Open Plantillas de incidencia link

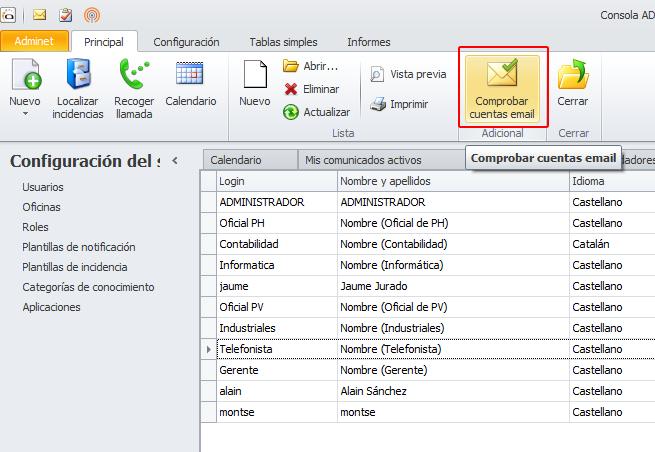point(75,267)
